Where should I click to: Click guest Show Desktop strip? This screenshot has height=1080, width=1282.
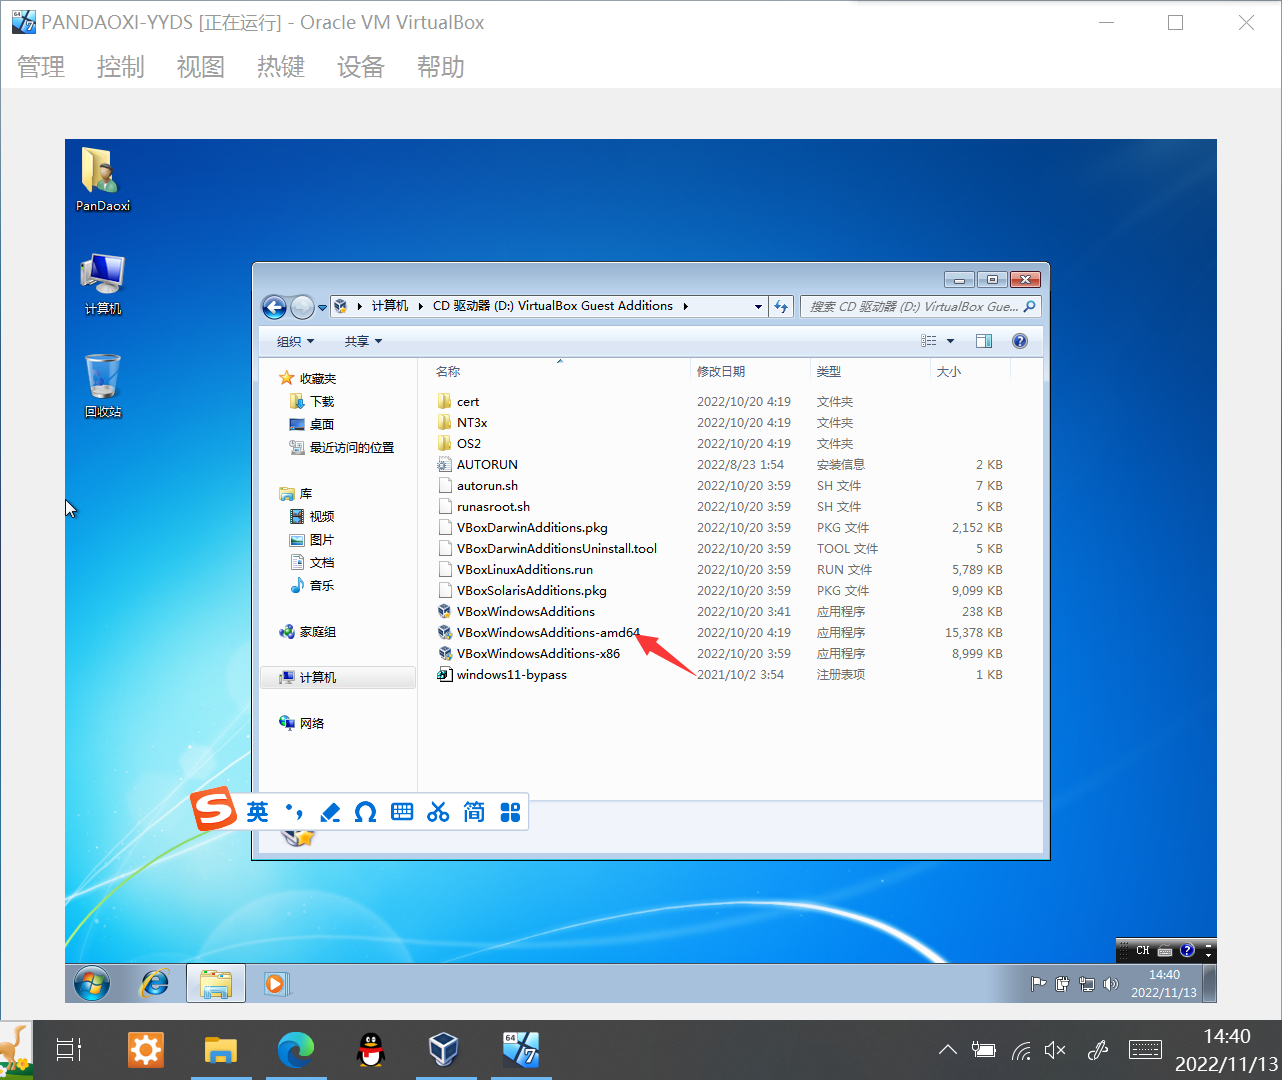pos(1209,984)
